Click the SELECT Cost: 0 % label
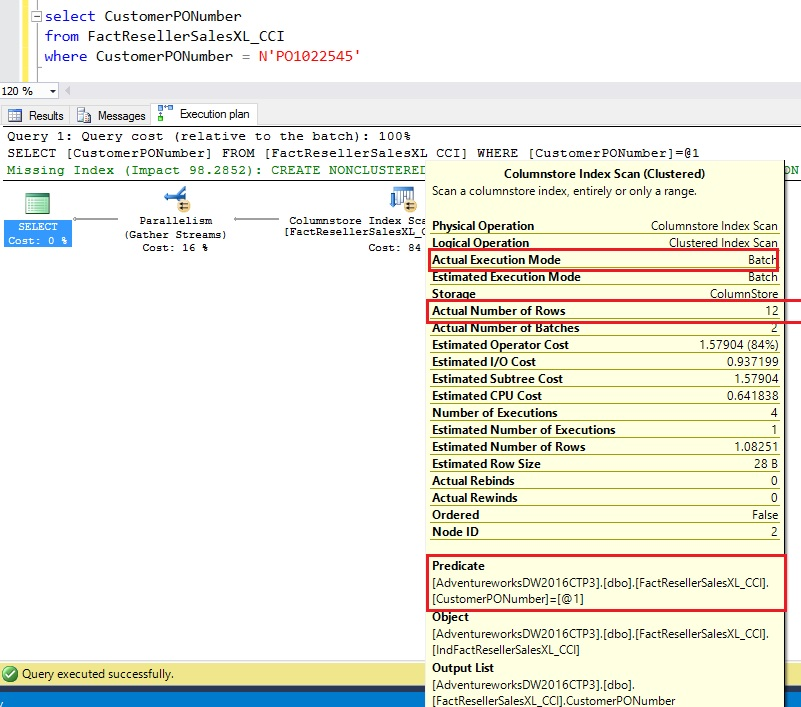This screenshot has height=707, width=801. tap(38, 233)
